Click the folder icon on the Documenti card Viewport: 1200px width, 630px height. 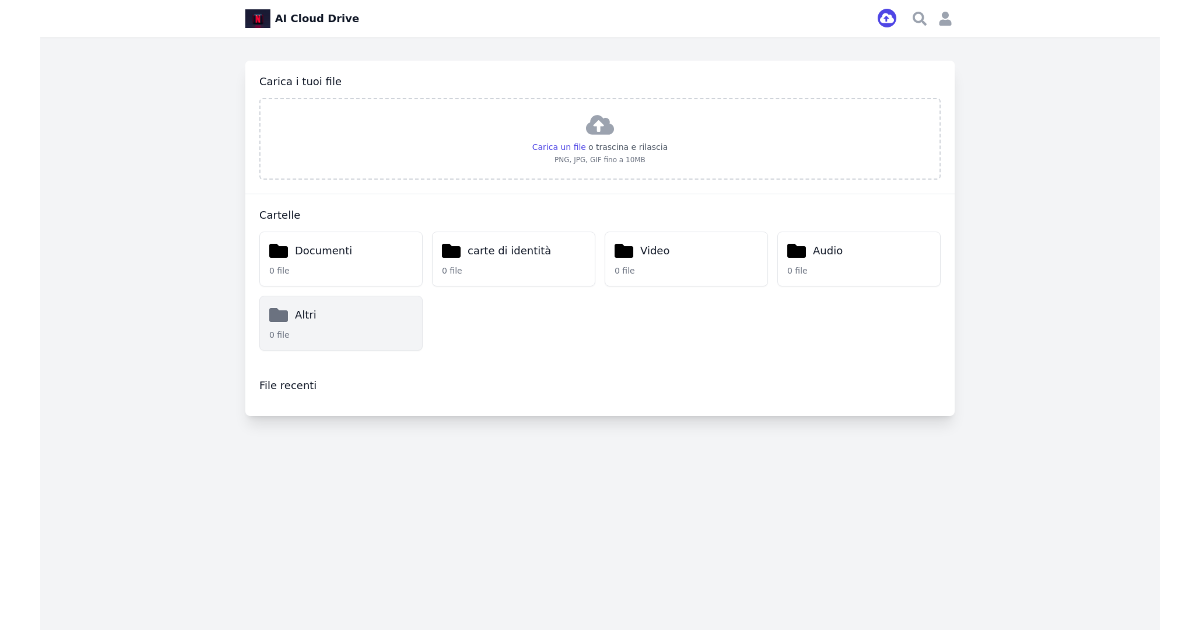point(280,250)
